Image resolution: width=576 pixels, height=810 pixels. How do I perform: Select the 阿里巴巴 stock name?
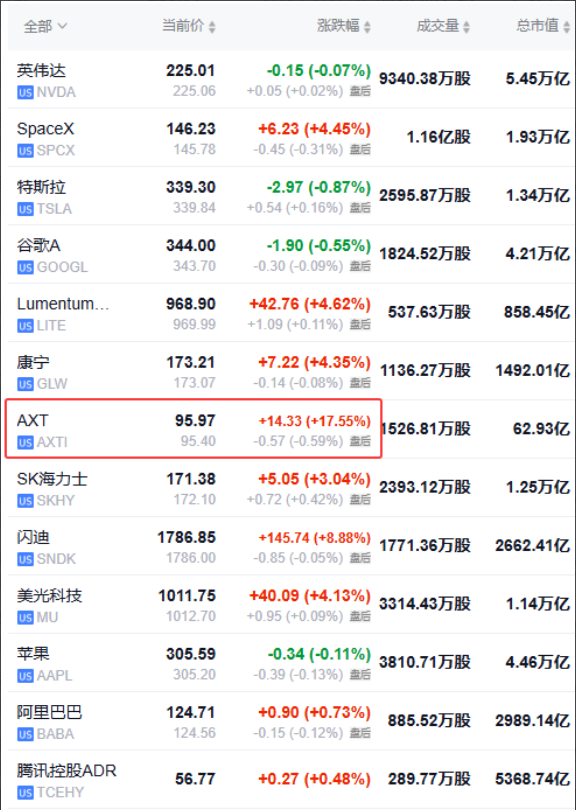click(x=50, y=712)
